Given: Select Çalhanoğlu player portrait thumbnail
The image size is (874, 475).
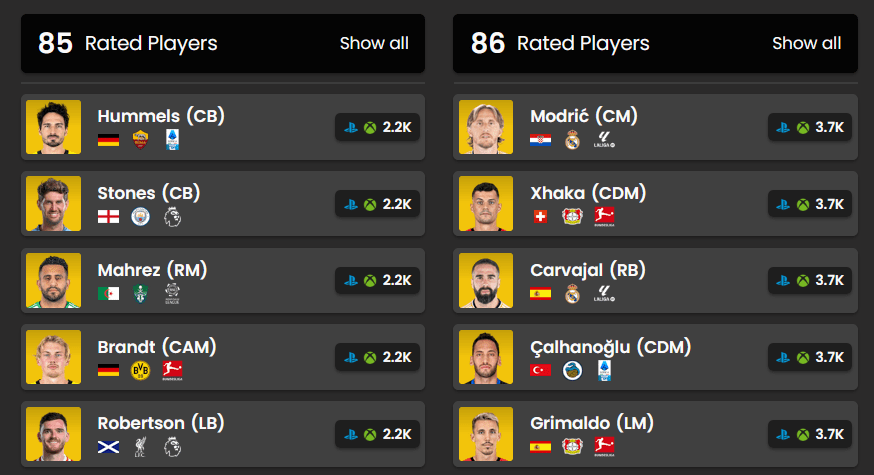Looking at the screenshot, I should (x=486, y=358).
